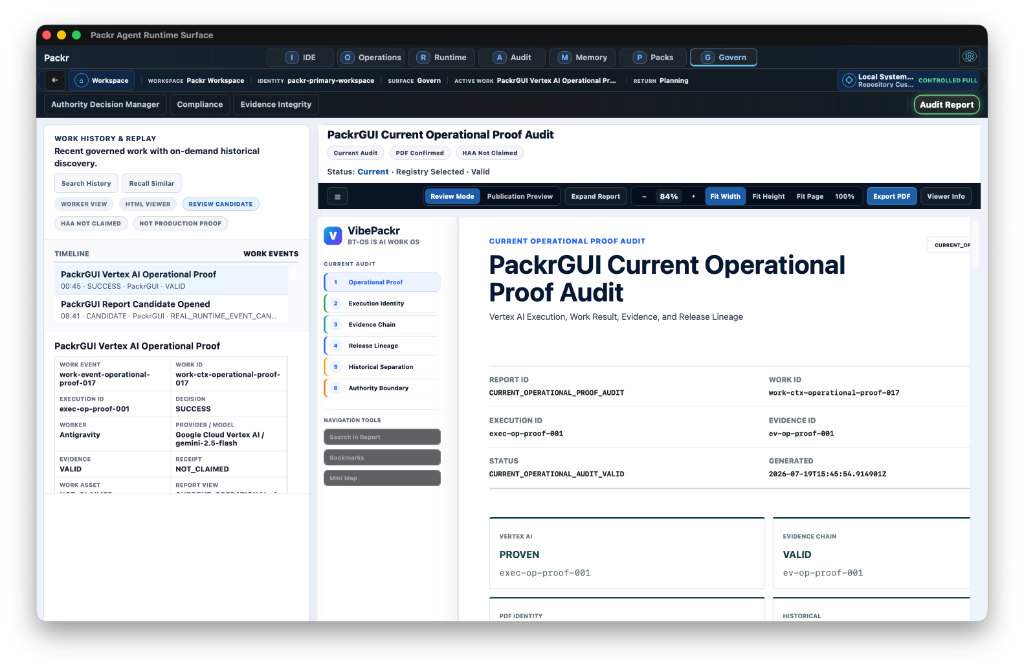Open Mini Map navigation tool
Screen dimensions: 1024x669
(x=382, y=478)
